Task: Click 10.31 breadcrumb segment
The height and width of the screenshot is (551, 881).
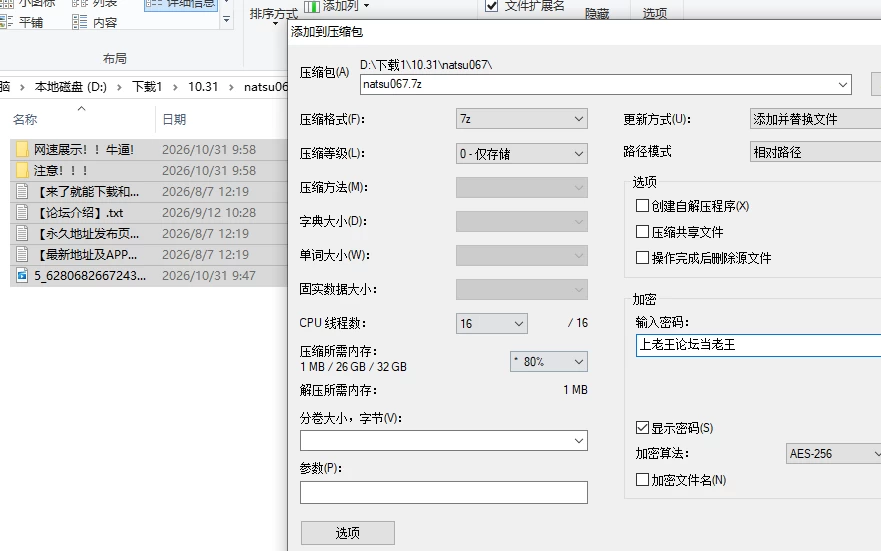Action: (203, 87)
